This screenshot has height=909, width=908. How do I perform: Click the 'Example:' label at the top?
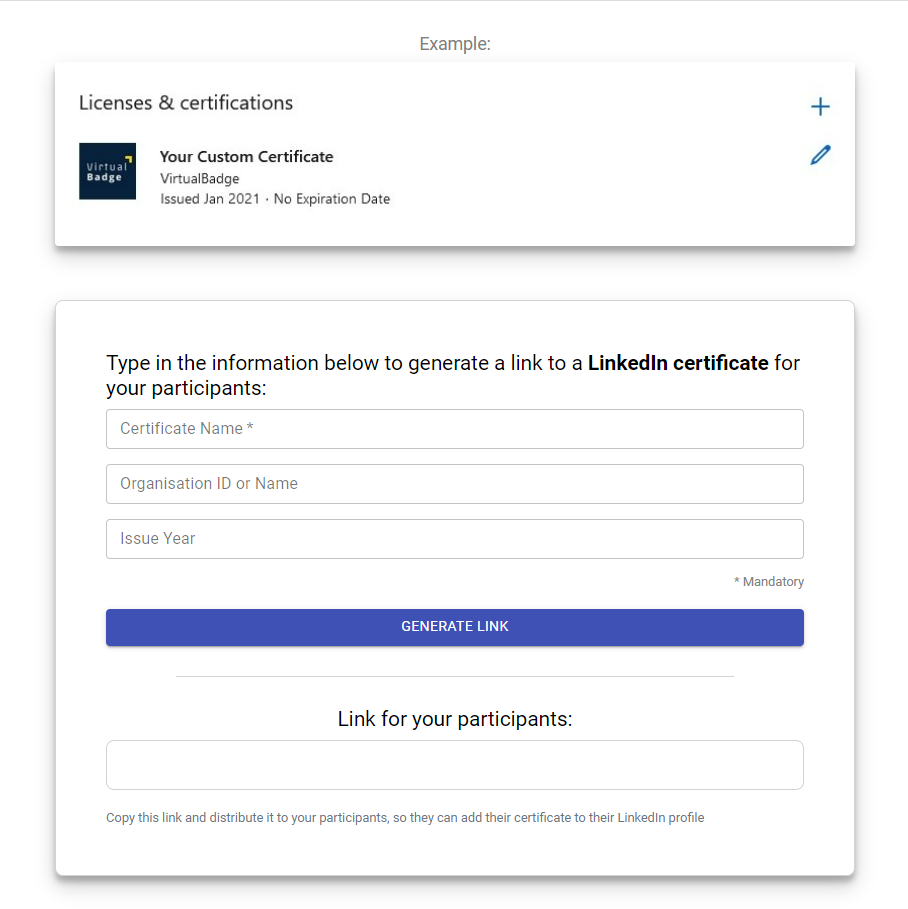(x=455, y=43)
